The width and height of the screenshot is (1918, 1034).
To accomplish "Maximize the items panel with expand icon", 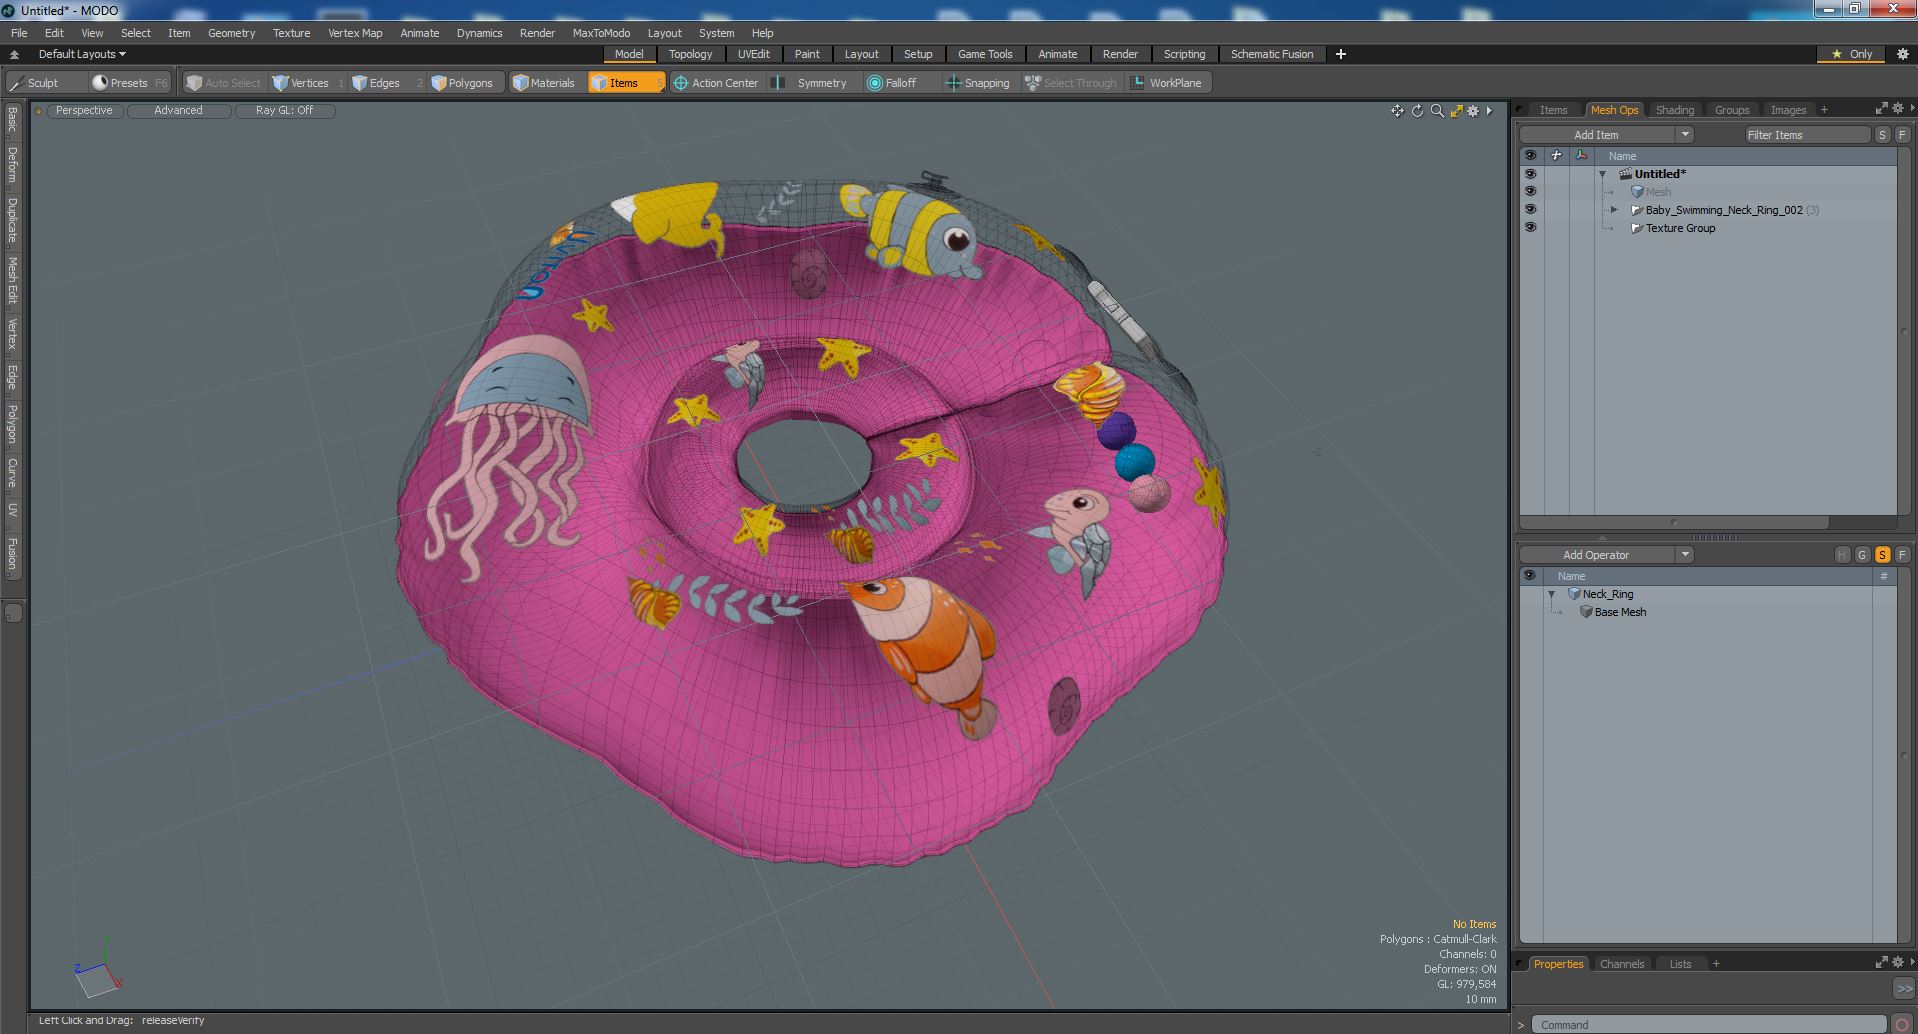I will tap(1881, 108).
